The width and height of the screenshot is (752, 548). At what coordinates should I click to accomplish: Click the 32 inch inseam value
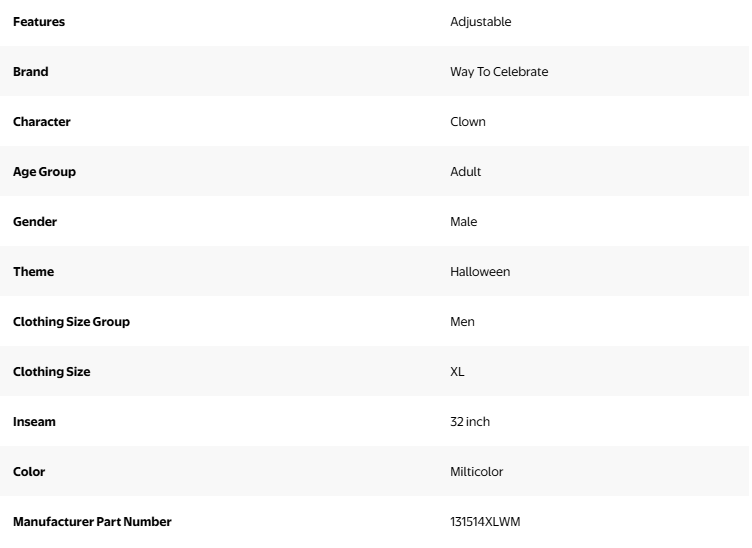coord(470,422)
